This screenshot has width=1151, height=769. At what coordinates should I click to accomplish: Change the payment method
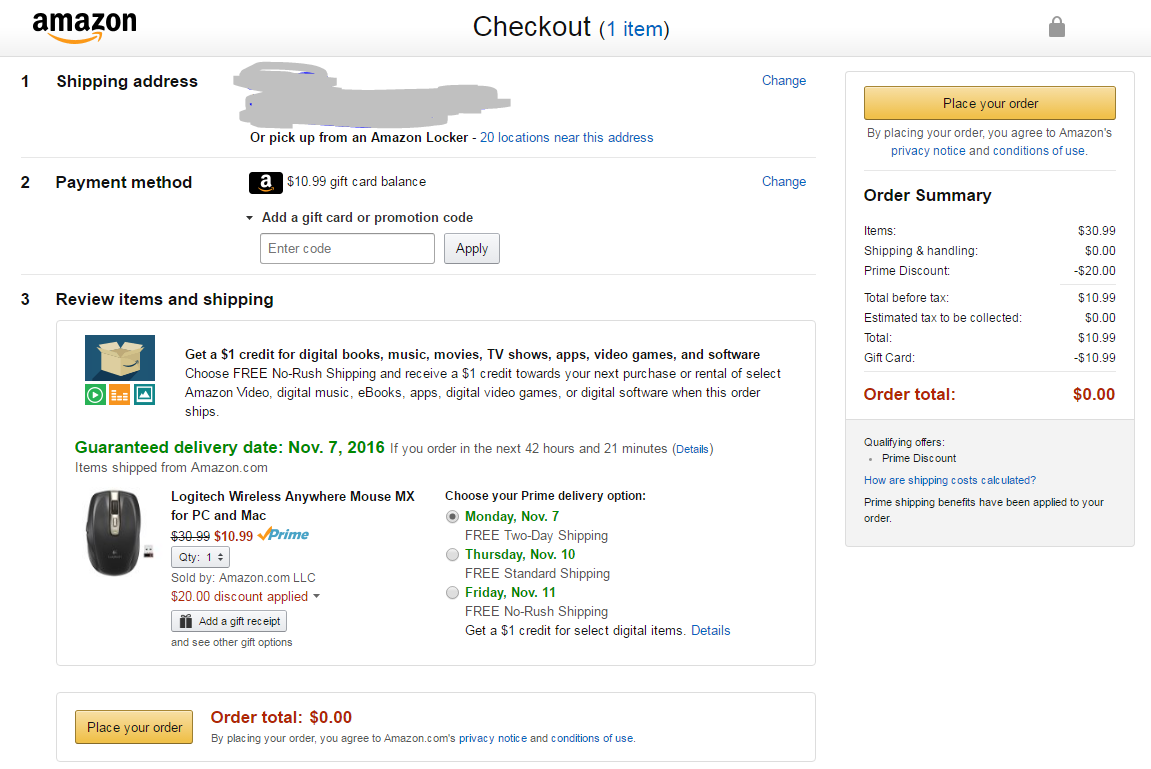783,182
